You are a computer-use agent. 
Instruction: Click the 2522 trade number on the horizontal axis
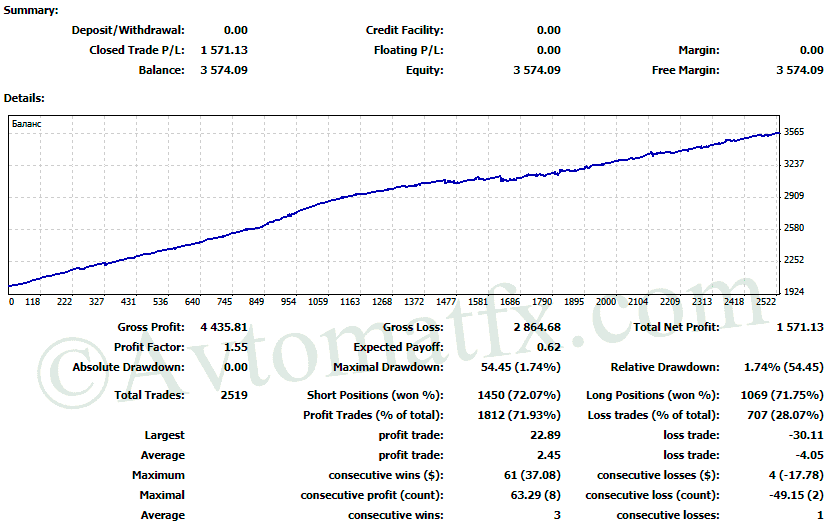tap(765, 301)
